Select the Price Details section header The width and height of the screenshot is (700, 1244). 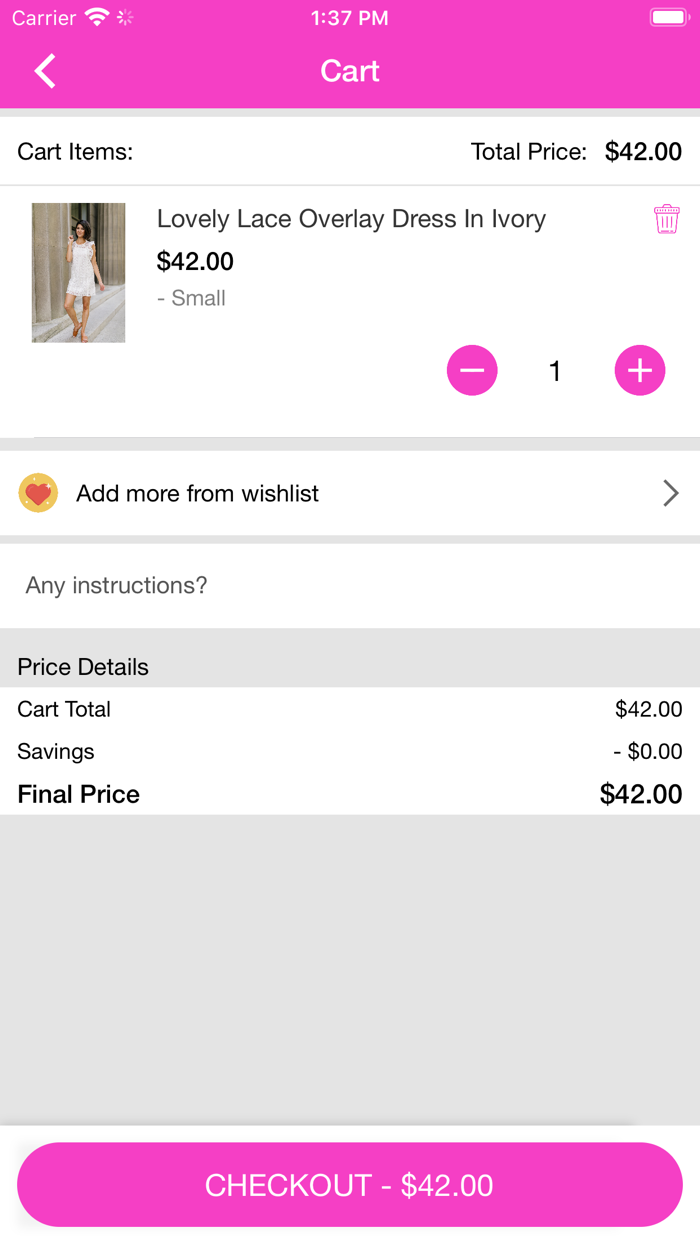(x=83, y=666)
